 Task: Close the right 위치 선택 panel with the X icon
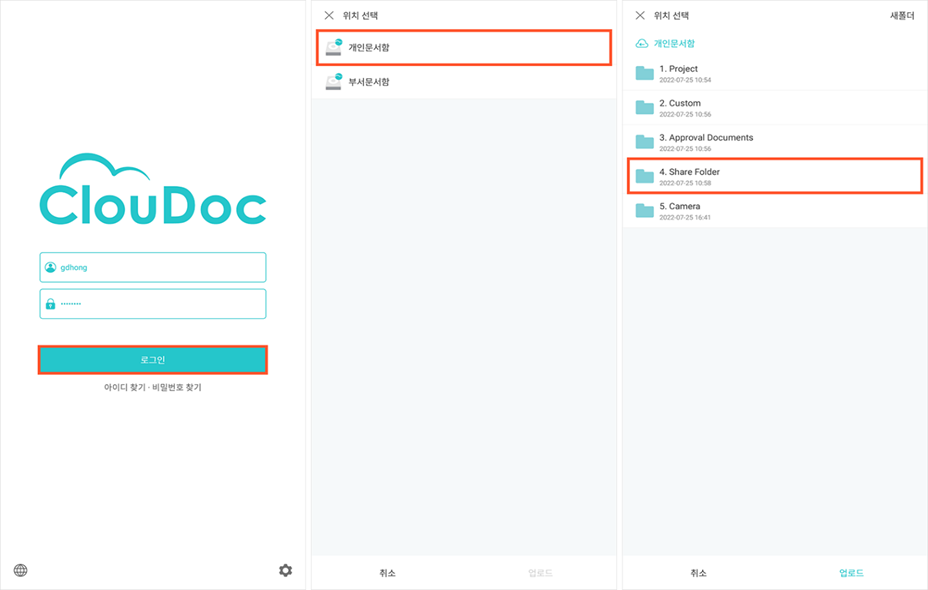coord(640,15)
